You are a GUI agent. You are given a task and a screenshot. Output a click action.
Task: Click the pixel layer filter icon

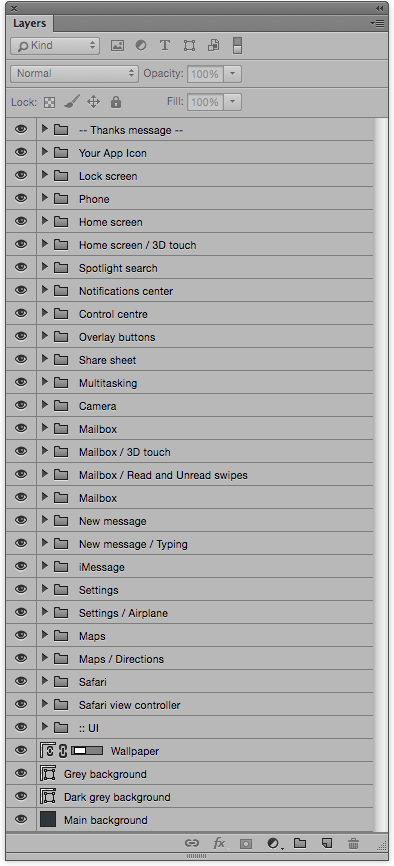pyautogui.click(x=117, y=46)
